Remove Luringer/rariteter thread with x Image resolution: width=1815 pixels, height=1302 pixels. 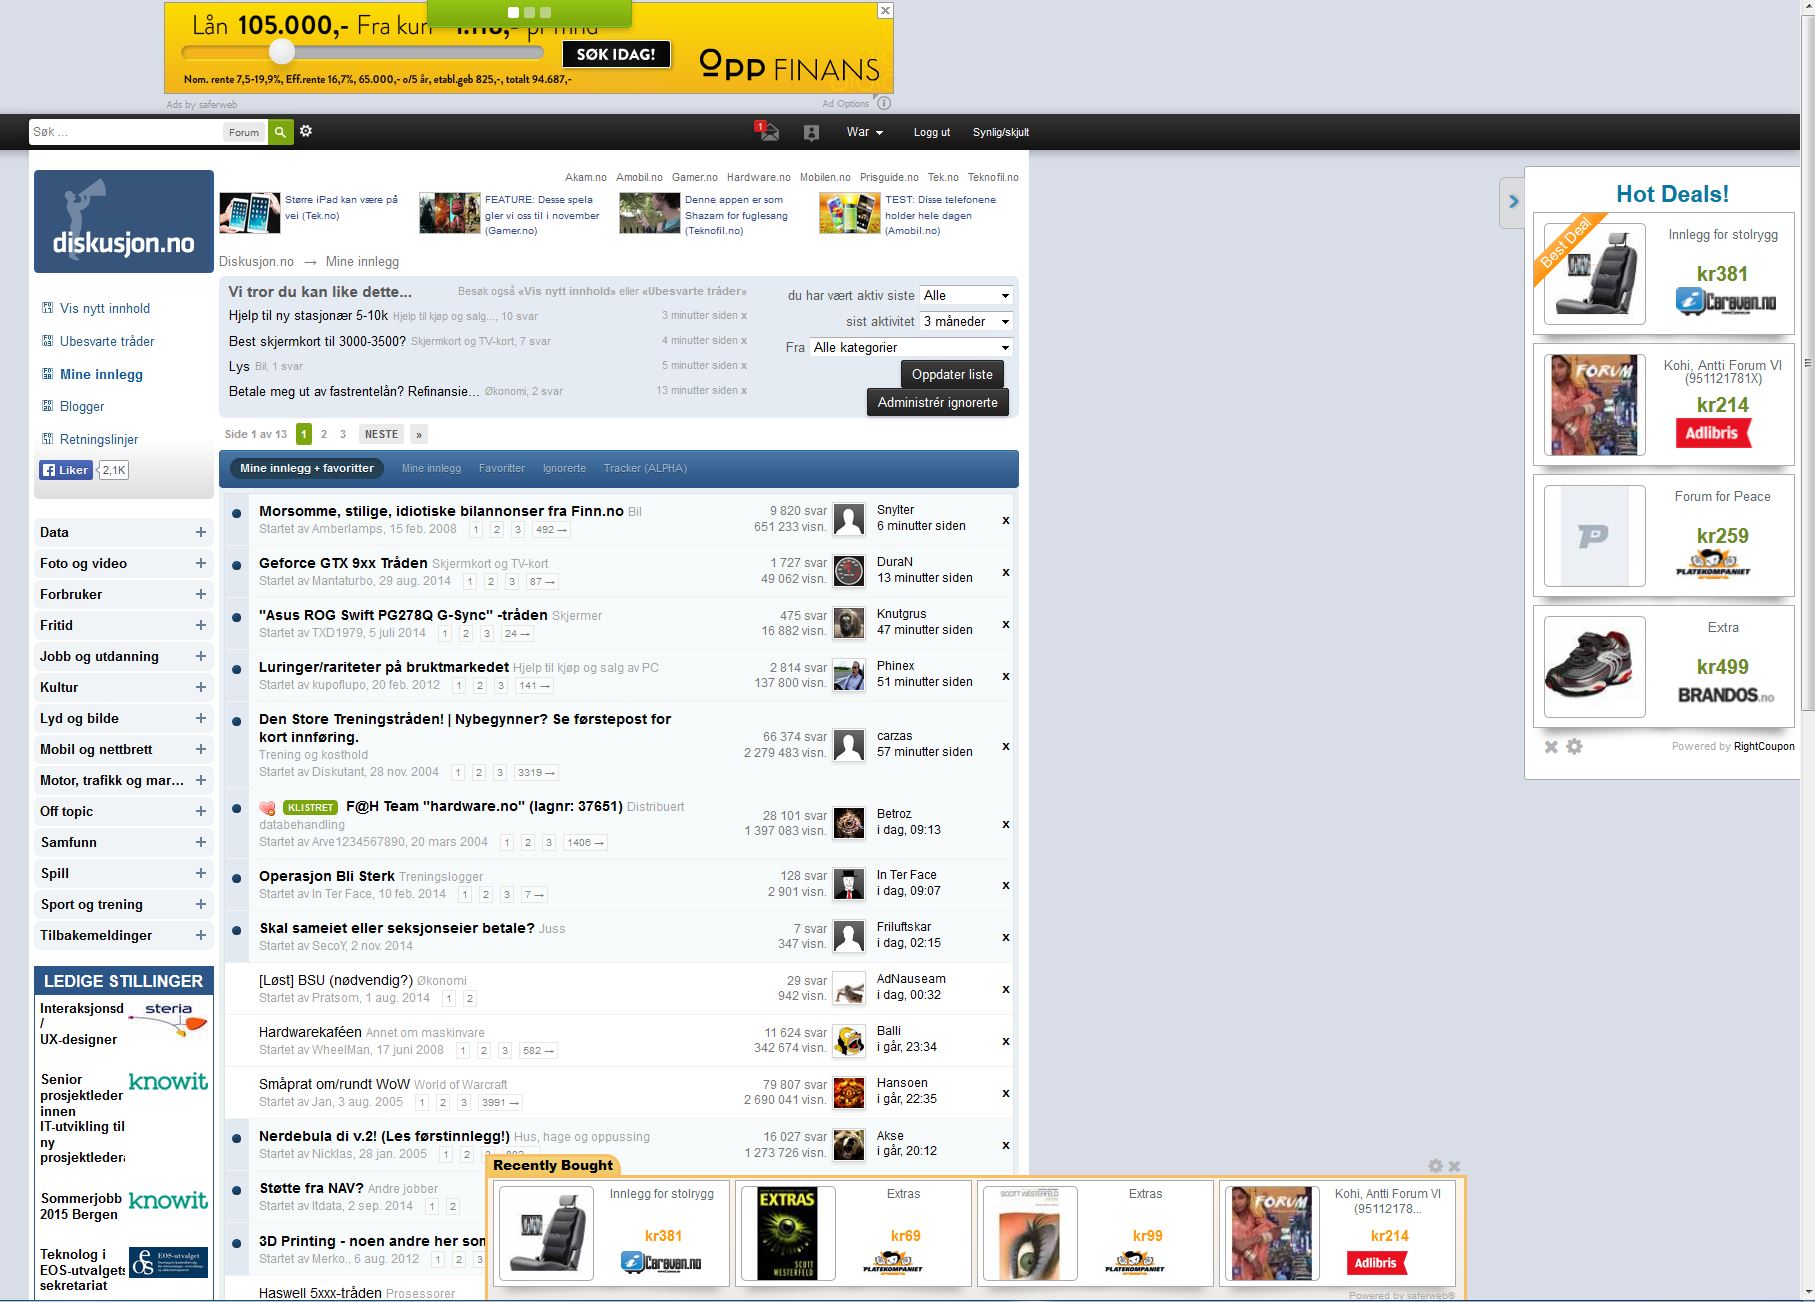[x=1006, y=676]
